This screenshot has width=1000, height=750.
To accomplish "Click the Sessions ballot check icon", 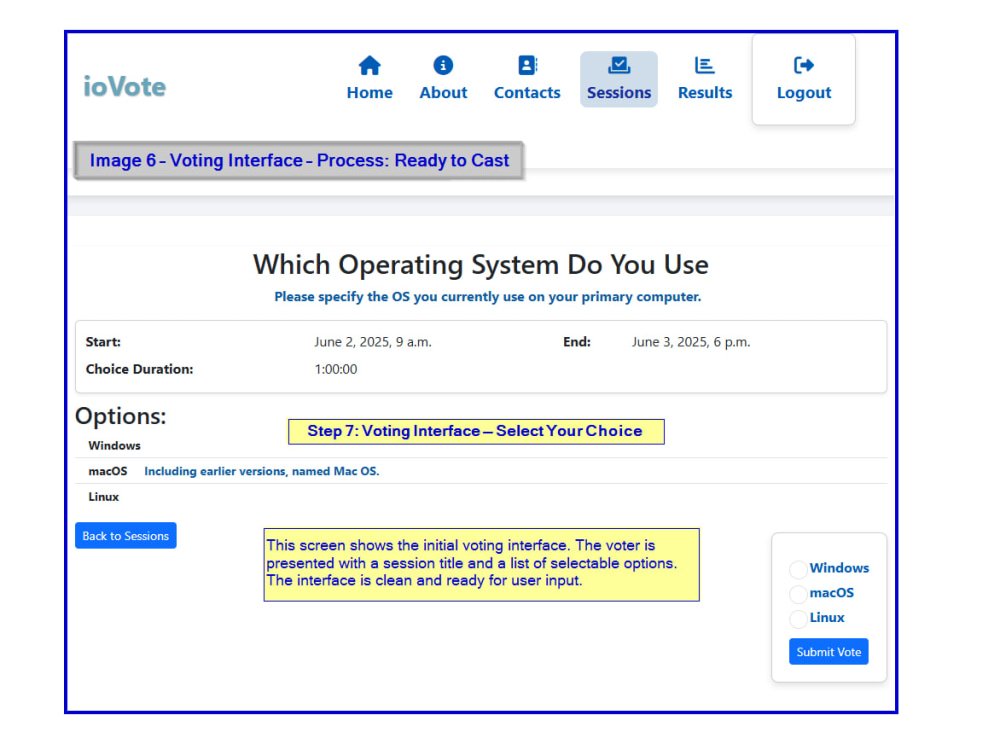I will click(619, 65).
